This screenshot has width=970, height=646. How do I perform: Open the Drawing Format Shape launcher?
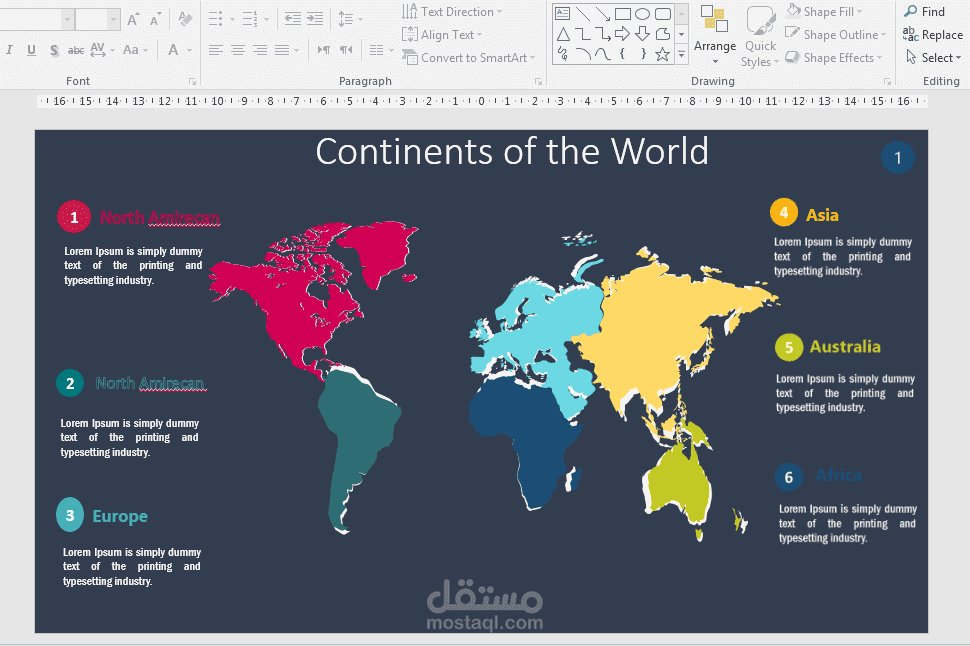pyautogui.click(x=887, y=81)
